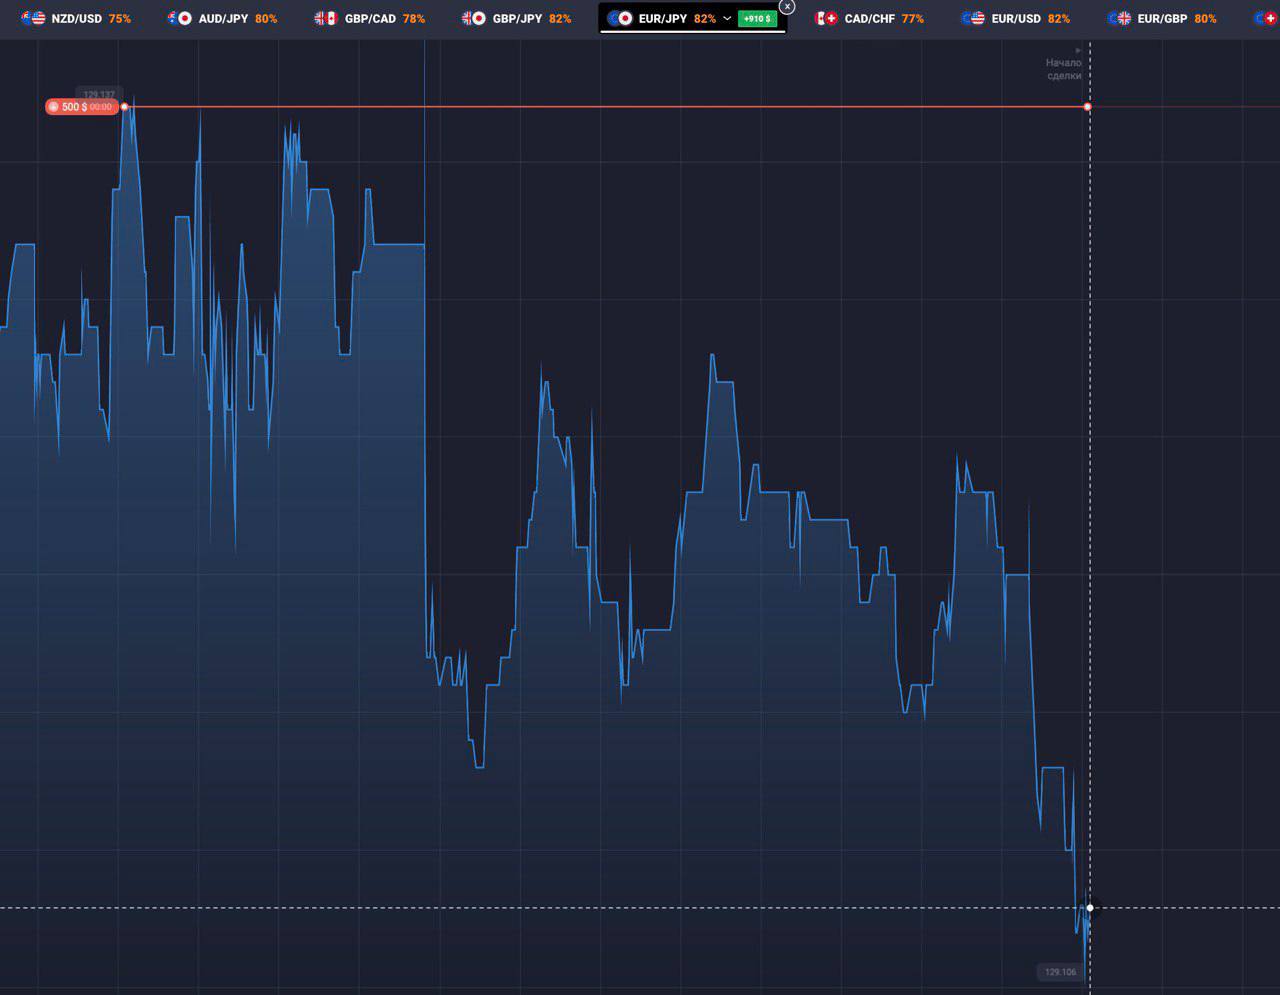Switch to the NZD/USD asset tab
This screenshot has width=1280, height=995.
(76, 19)
